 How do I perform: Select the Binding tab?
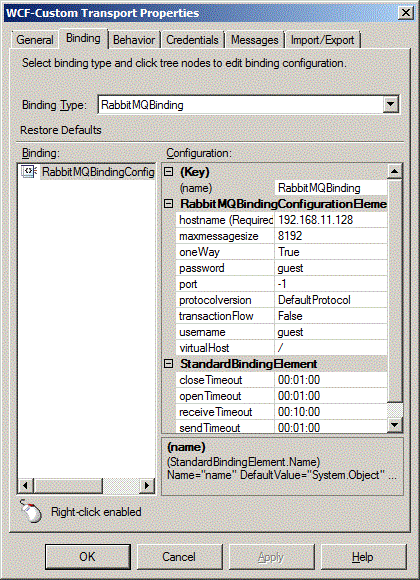pyautogui.click(x=83, y=38)
